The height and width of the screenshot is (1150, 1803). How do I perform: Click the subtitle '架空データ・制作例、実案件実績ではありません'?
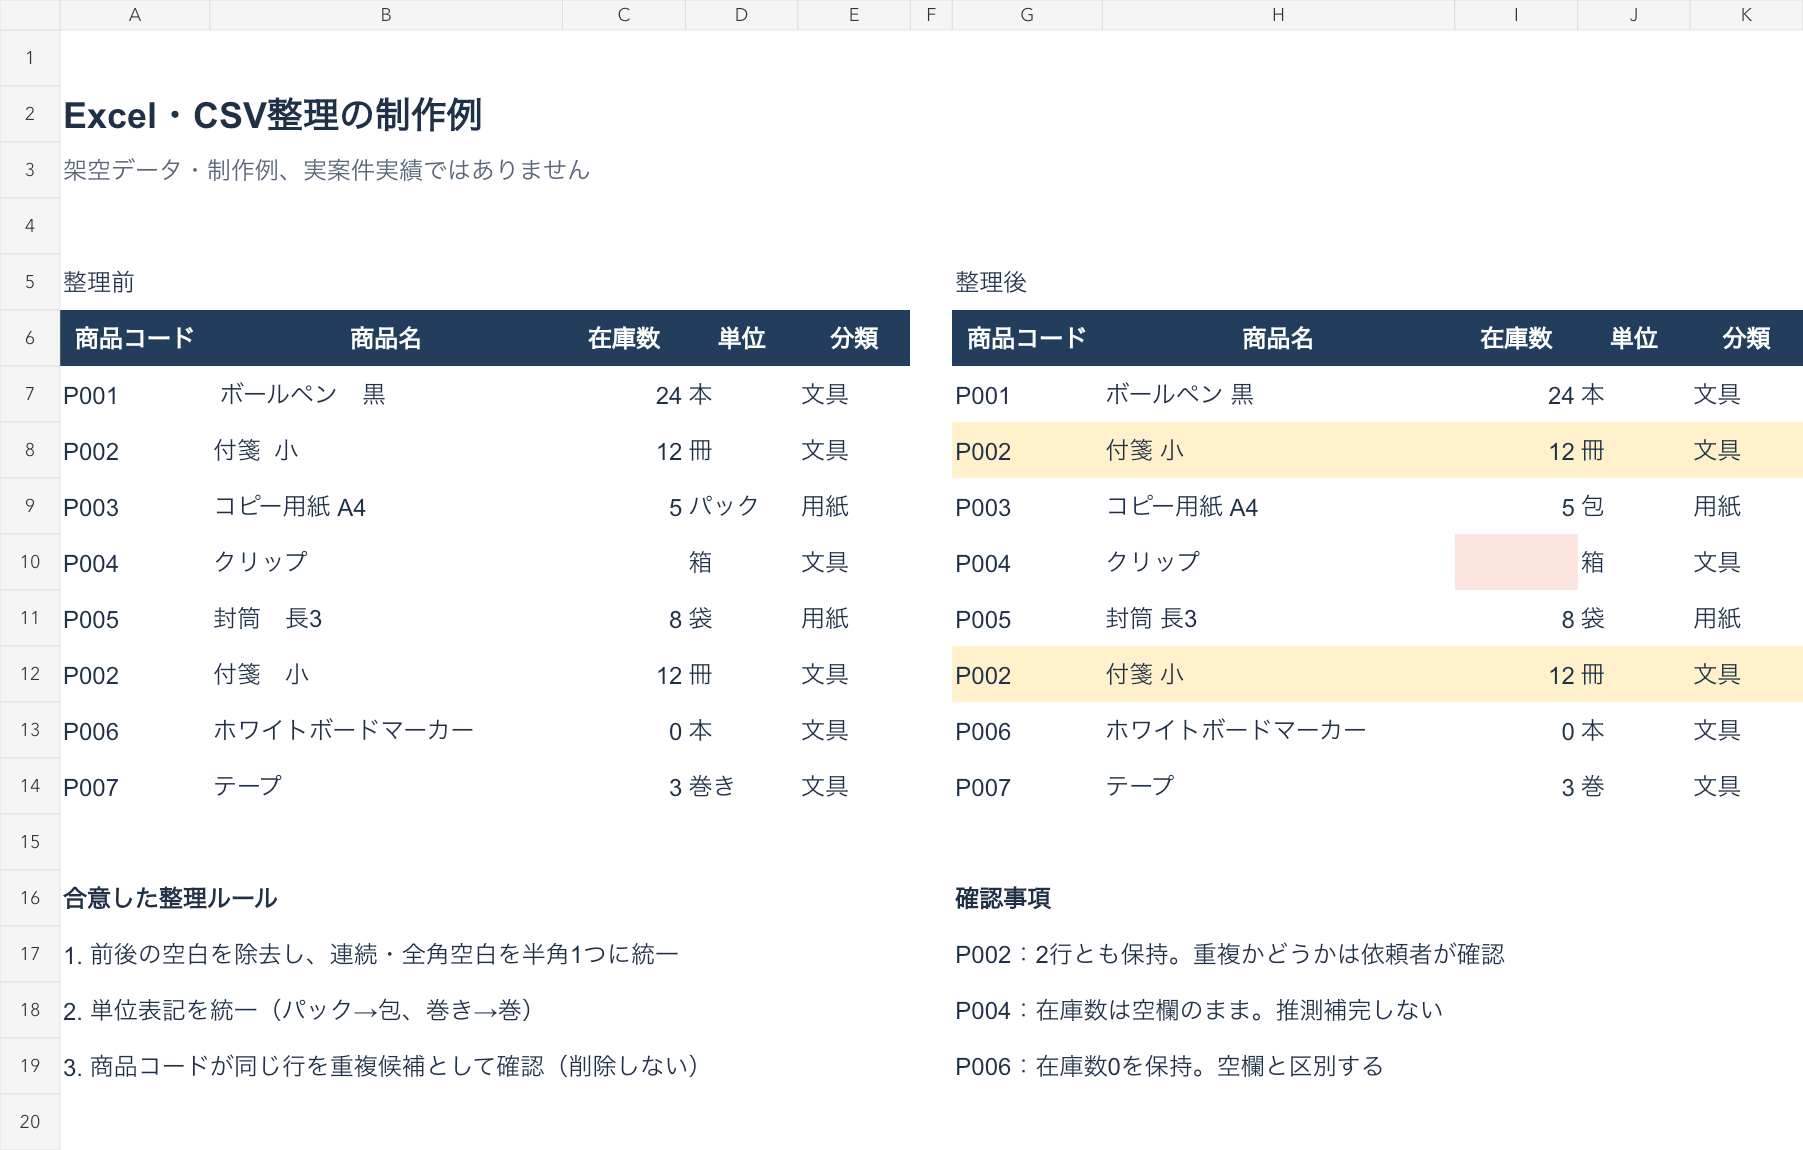[327, 170]
